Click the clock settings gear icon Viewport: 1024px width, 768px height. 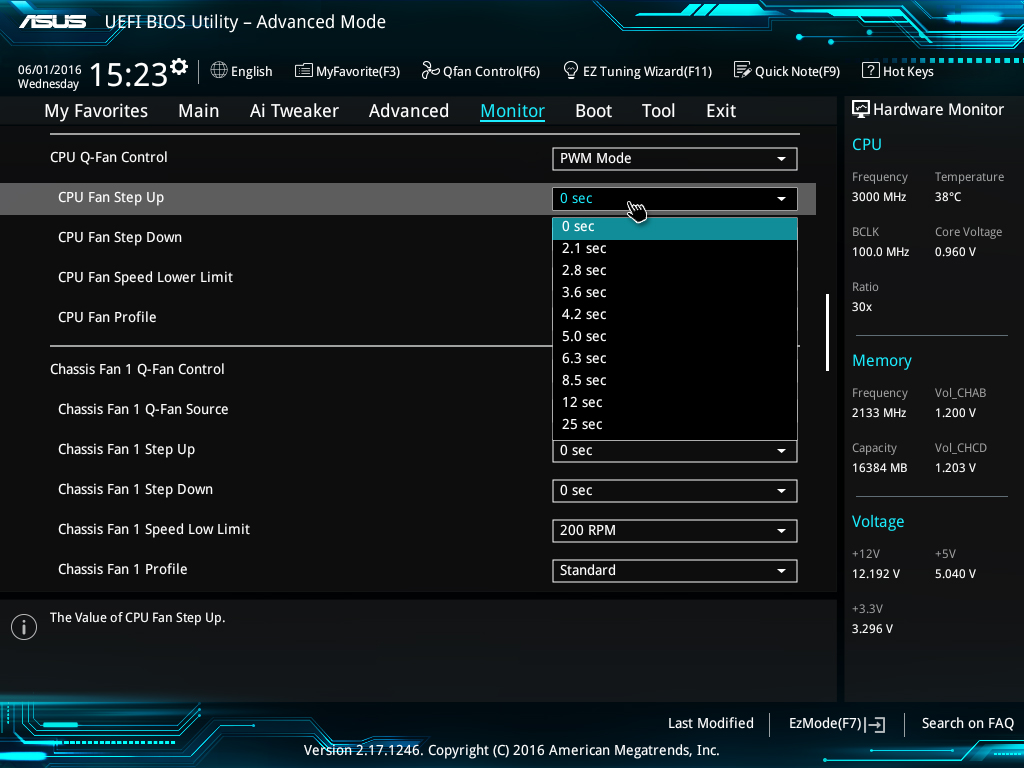point(179,66)
